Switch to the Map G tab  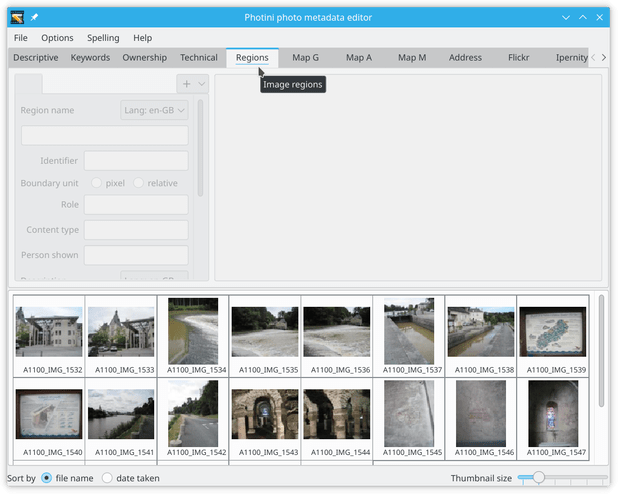(x=305, y=58)
